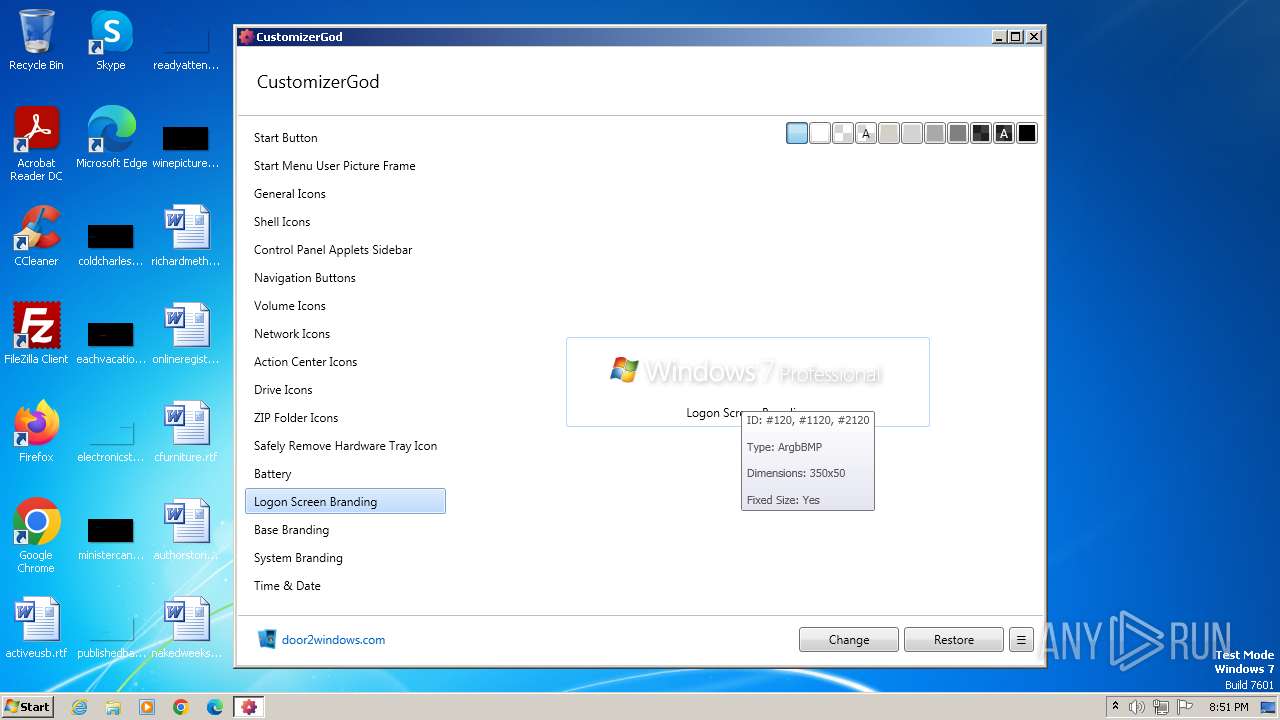Open the hamburger options menu button
This screenshot has width=1280, height=720.
tap(1021, 640)
